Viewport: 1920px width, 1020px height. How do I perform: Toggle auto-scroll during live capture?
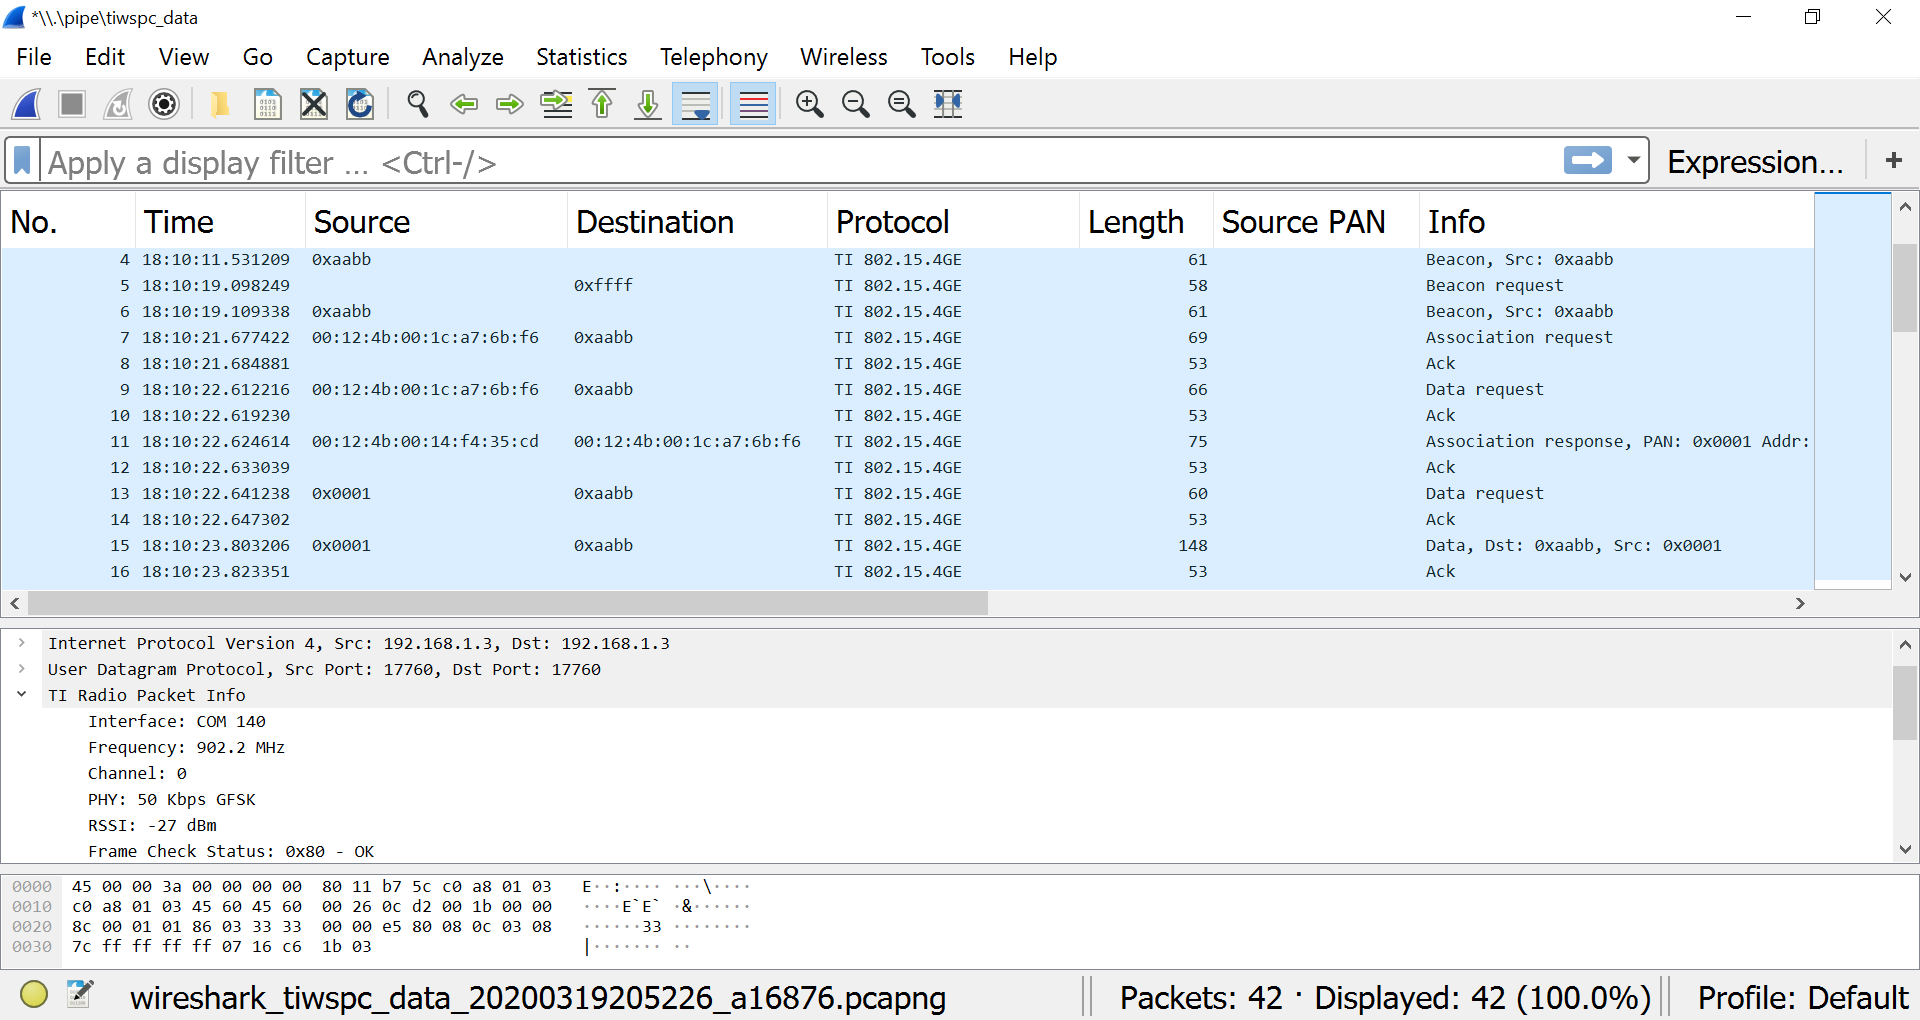(696, 104)
